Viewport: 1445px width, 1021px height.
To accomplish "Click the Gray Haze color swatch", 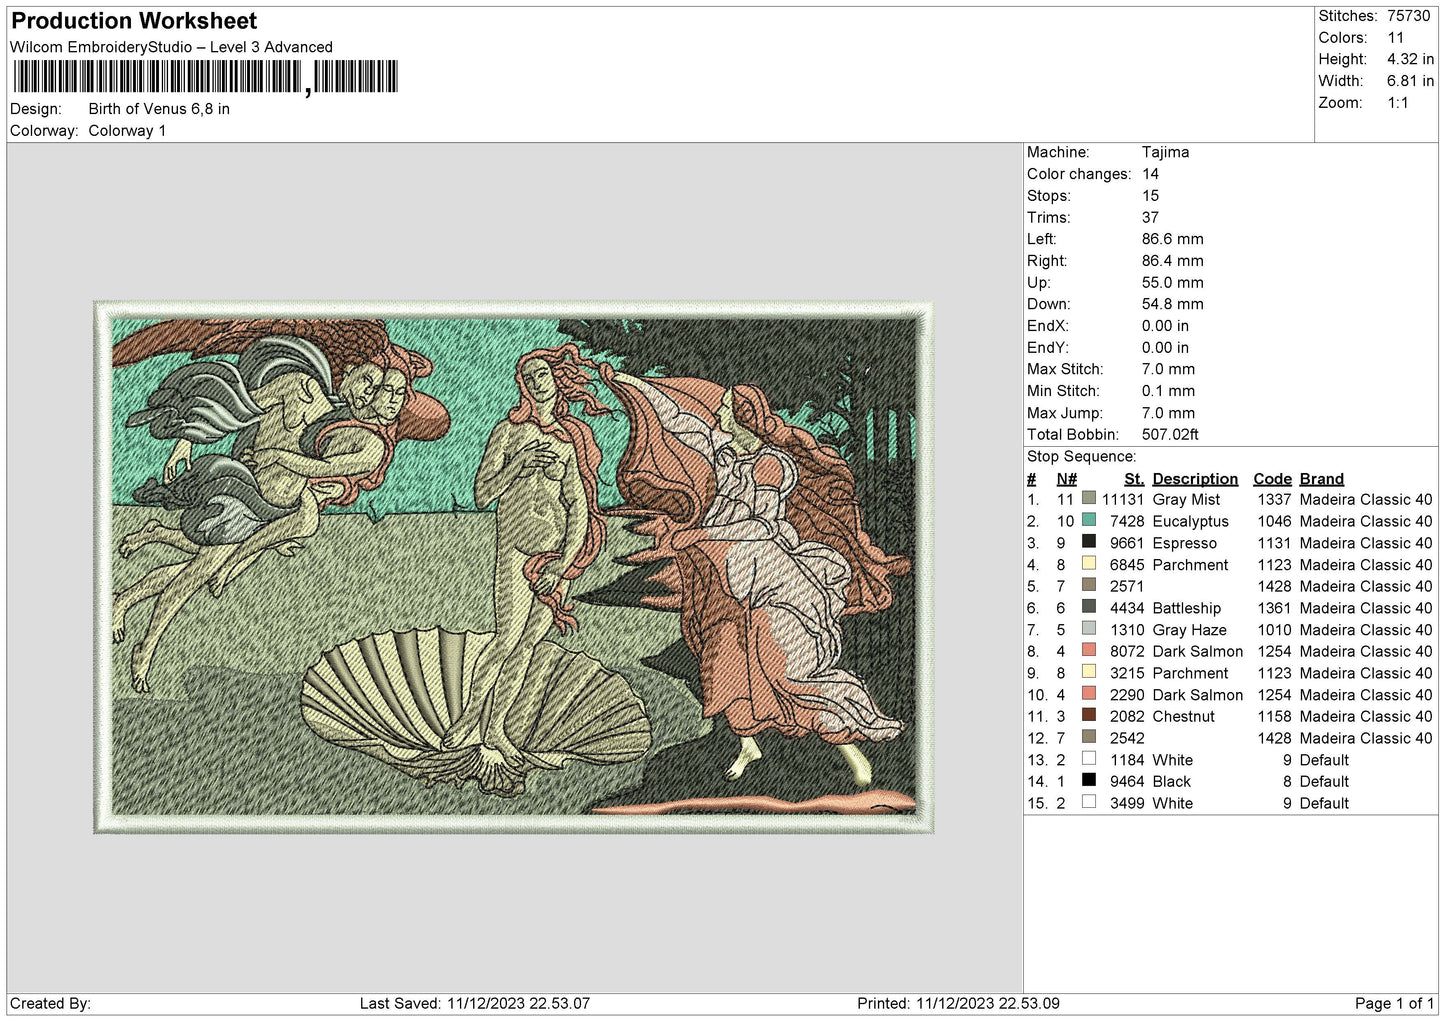I will click(1089, 629).
